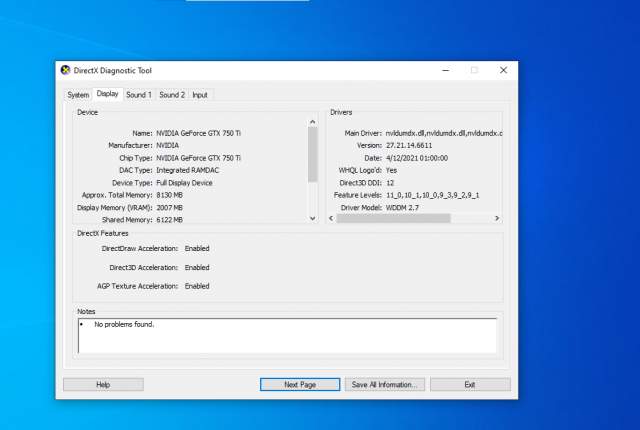
Task: Click AGP Texture Acceleration Enabled value
Action: click(x=197, y=286)
